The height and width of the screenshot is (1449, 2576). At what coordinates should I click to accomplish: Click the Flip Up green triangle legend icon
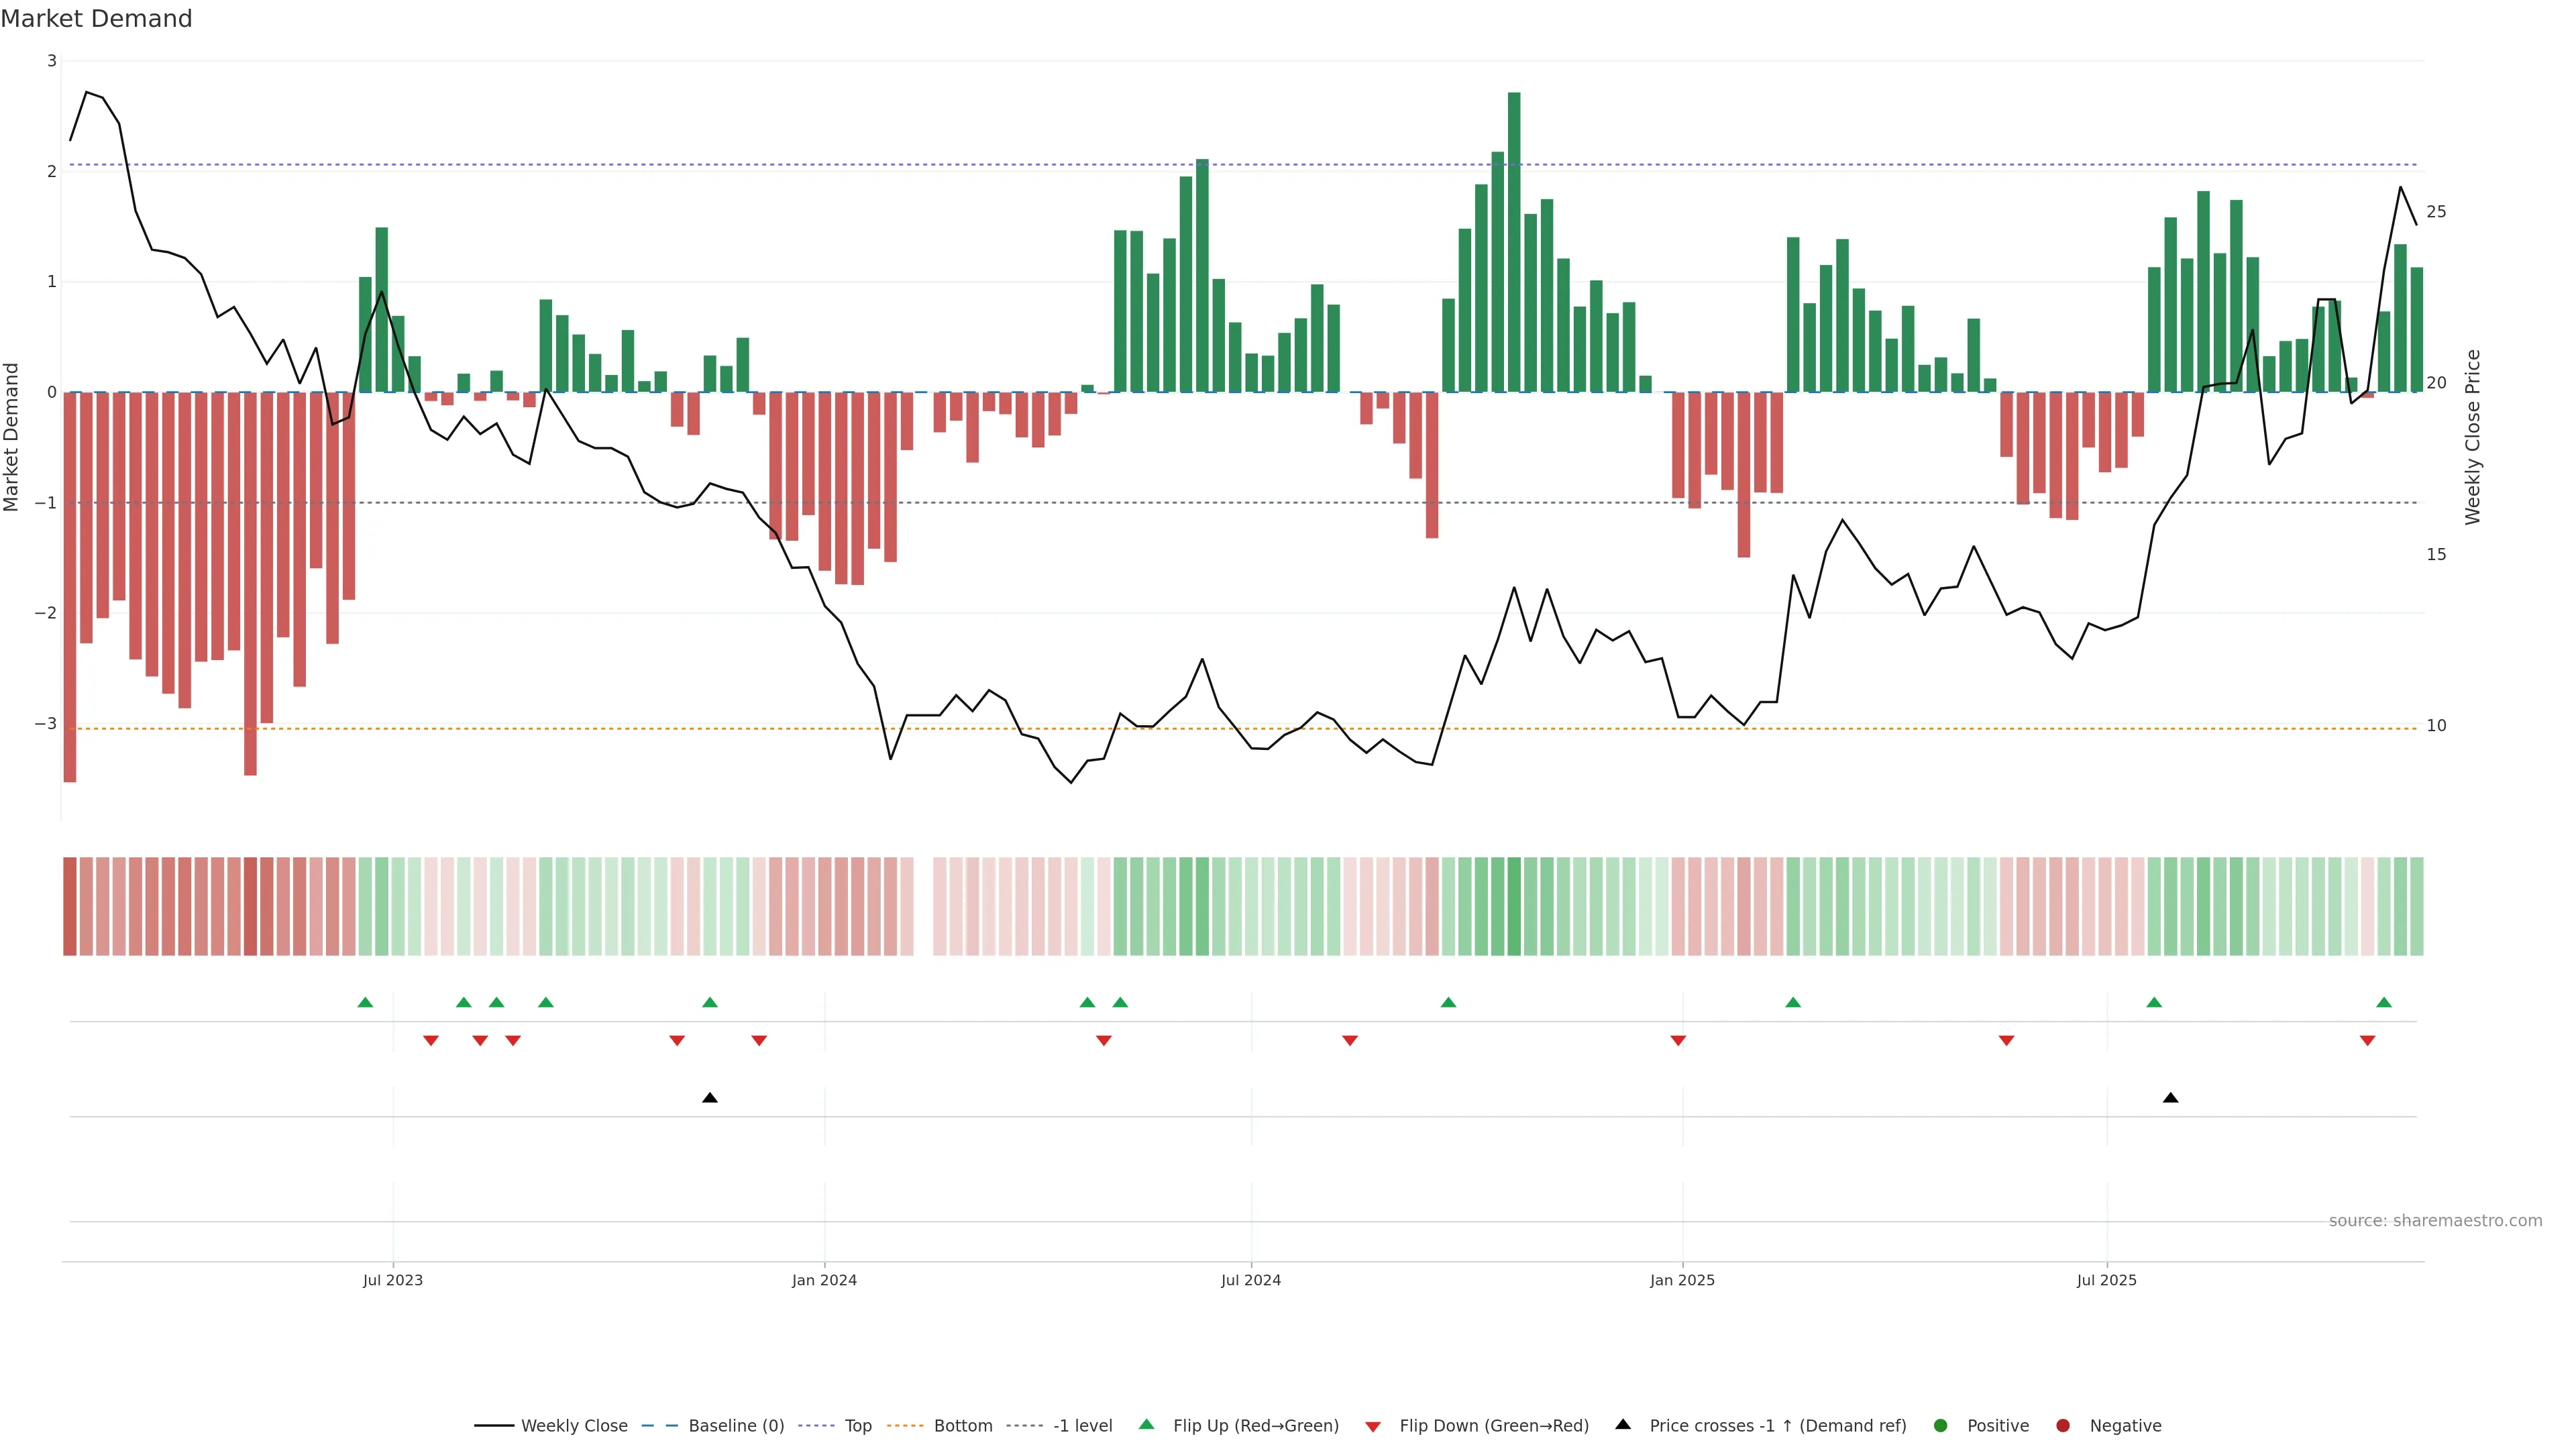coord(1147,1424)
